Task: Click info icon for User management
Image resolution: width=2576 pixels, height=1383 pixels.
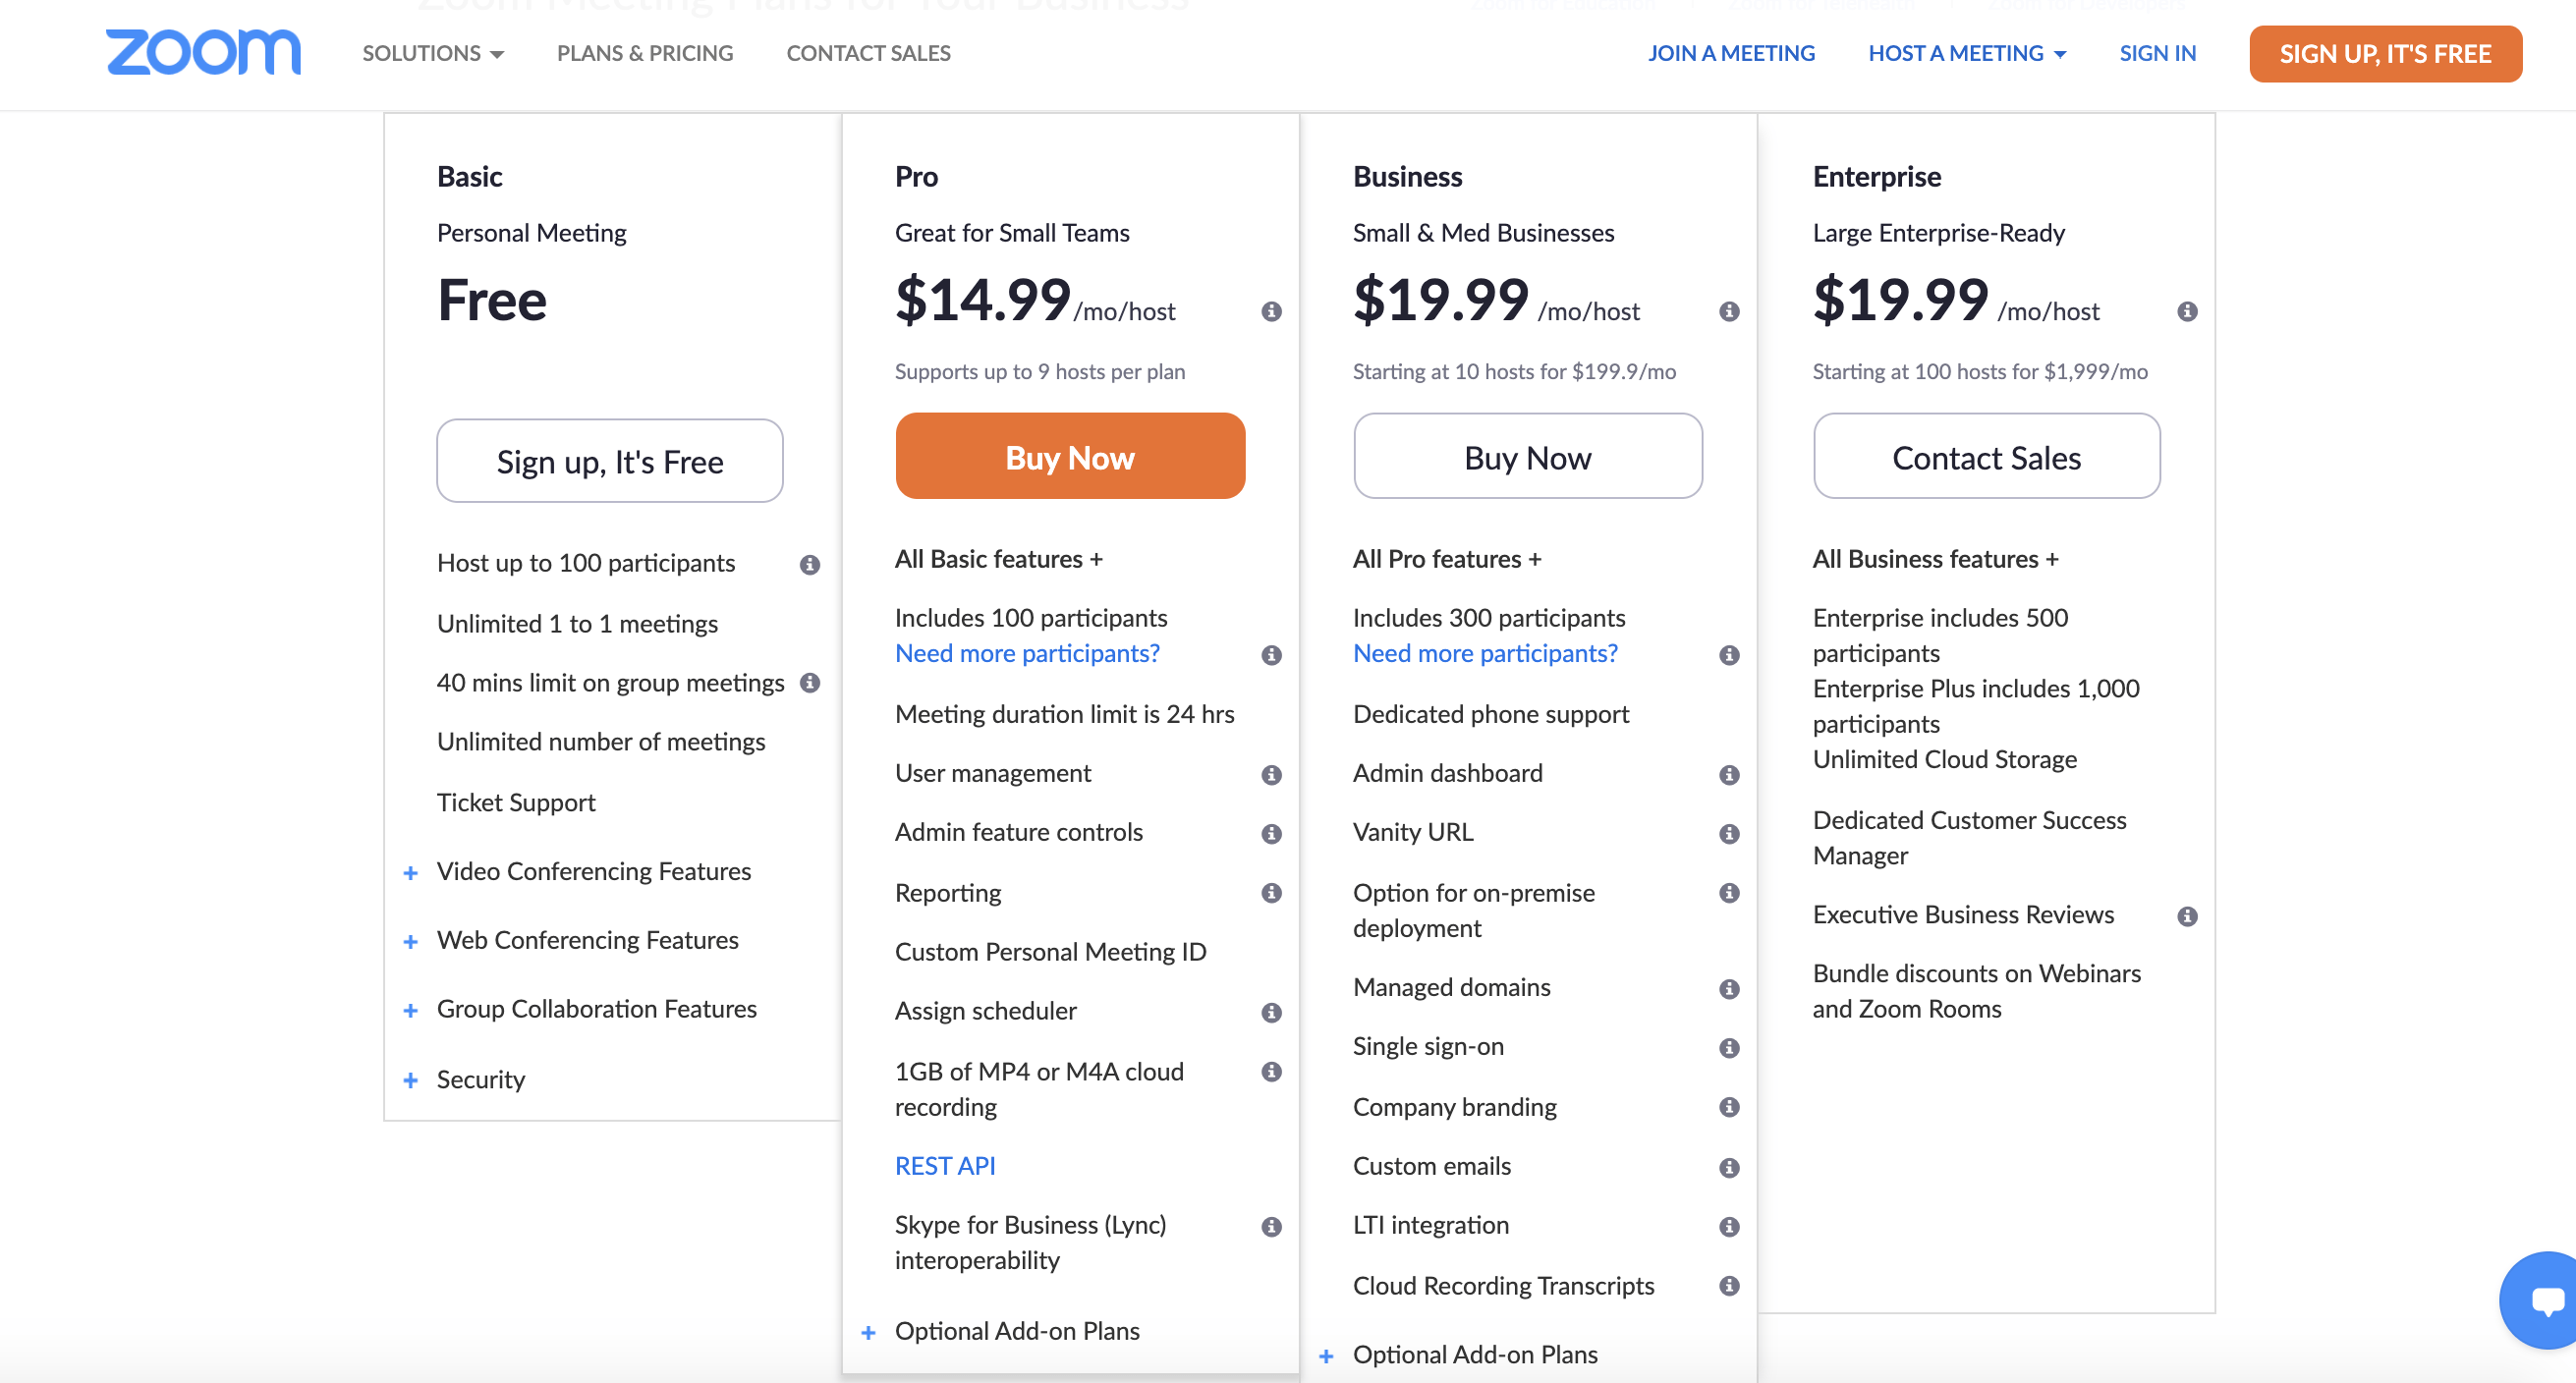Action: (x=1271, y=775)
